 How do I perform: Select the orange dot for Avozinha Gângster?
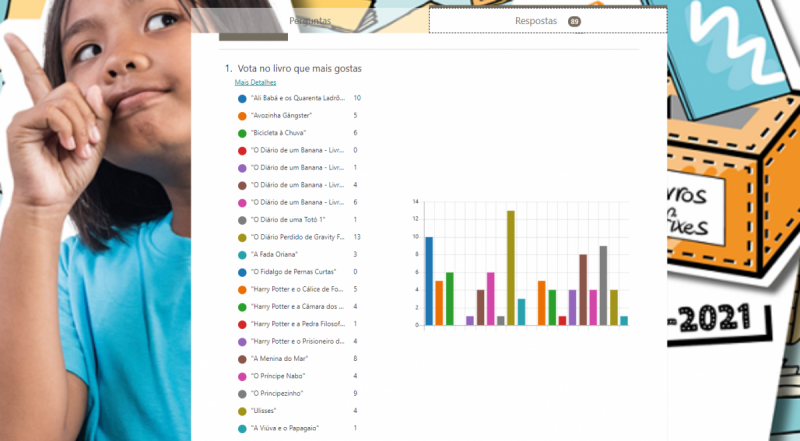[x=241, y=116]
